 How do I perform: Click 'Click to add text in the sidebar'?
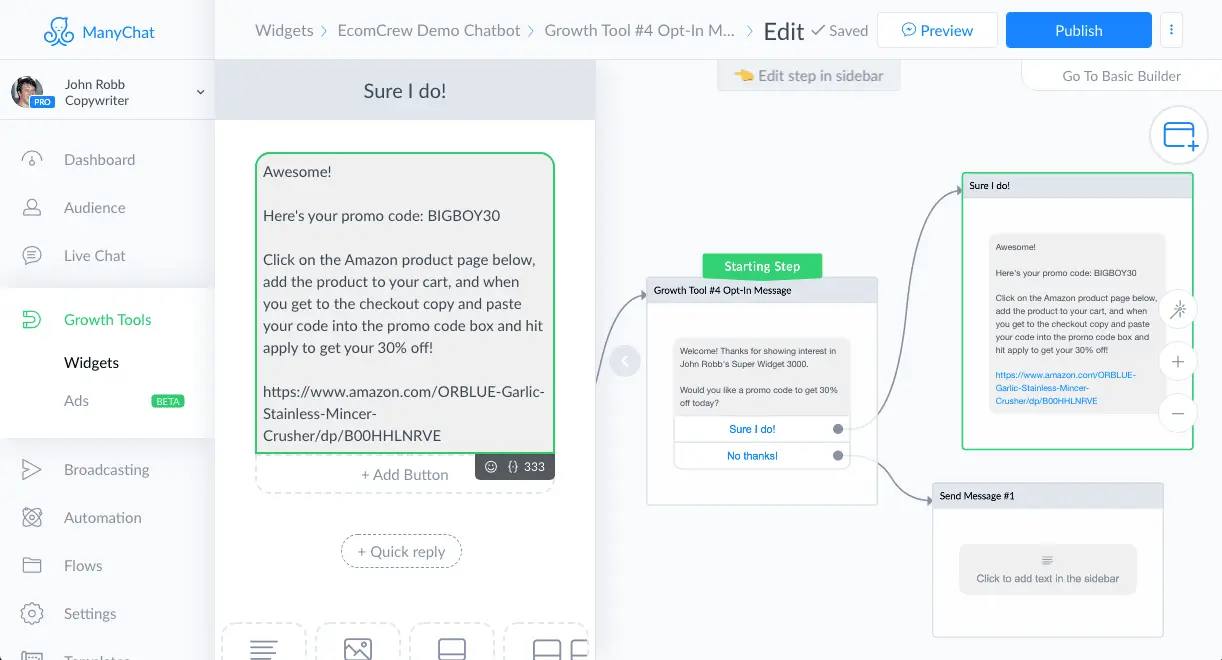[1048, 569]
